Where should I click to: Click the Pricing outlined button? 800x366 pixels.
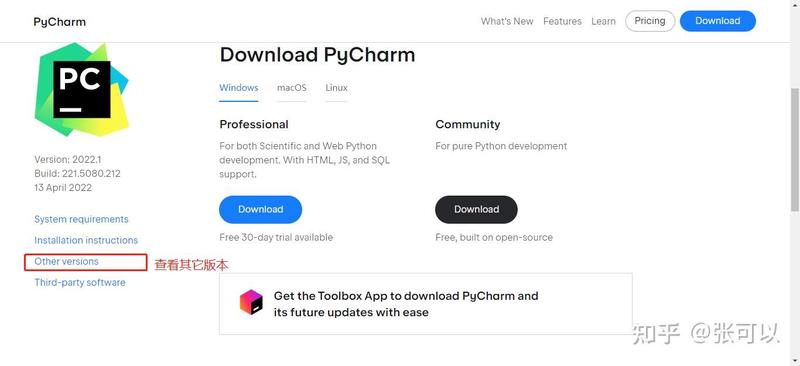click(x=650, y=21)
